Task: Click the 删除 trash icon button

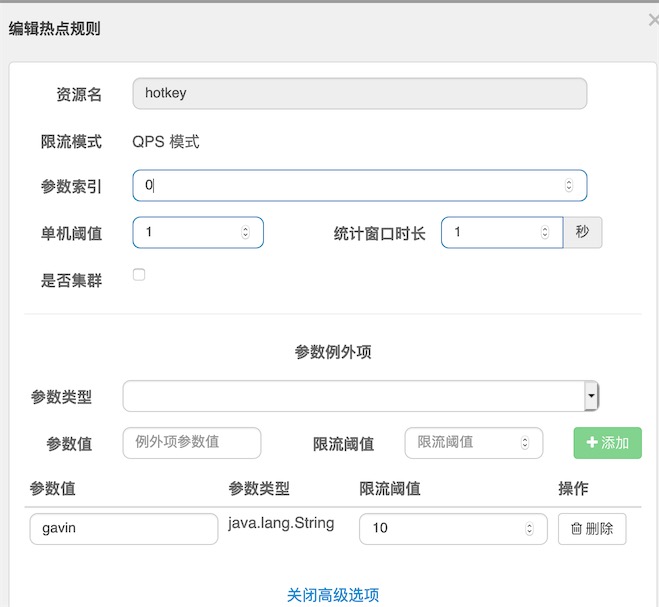Action: tap(592, 528)
